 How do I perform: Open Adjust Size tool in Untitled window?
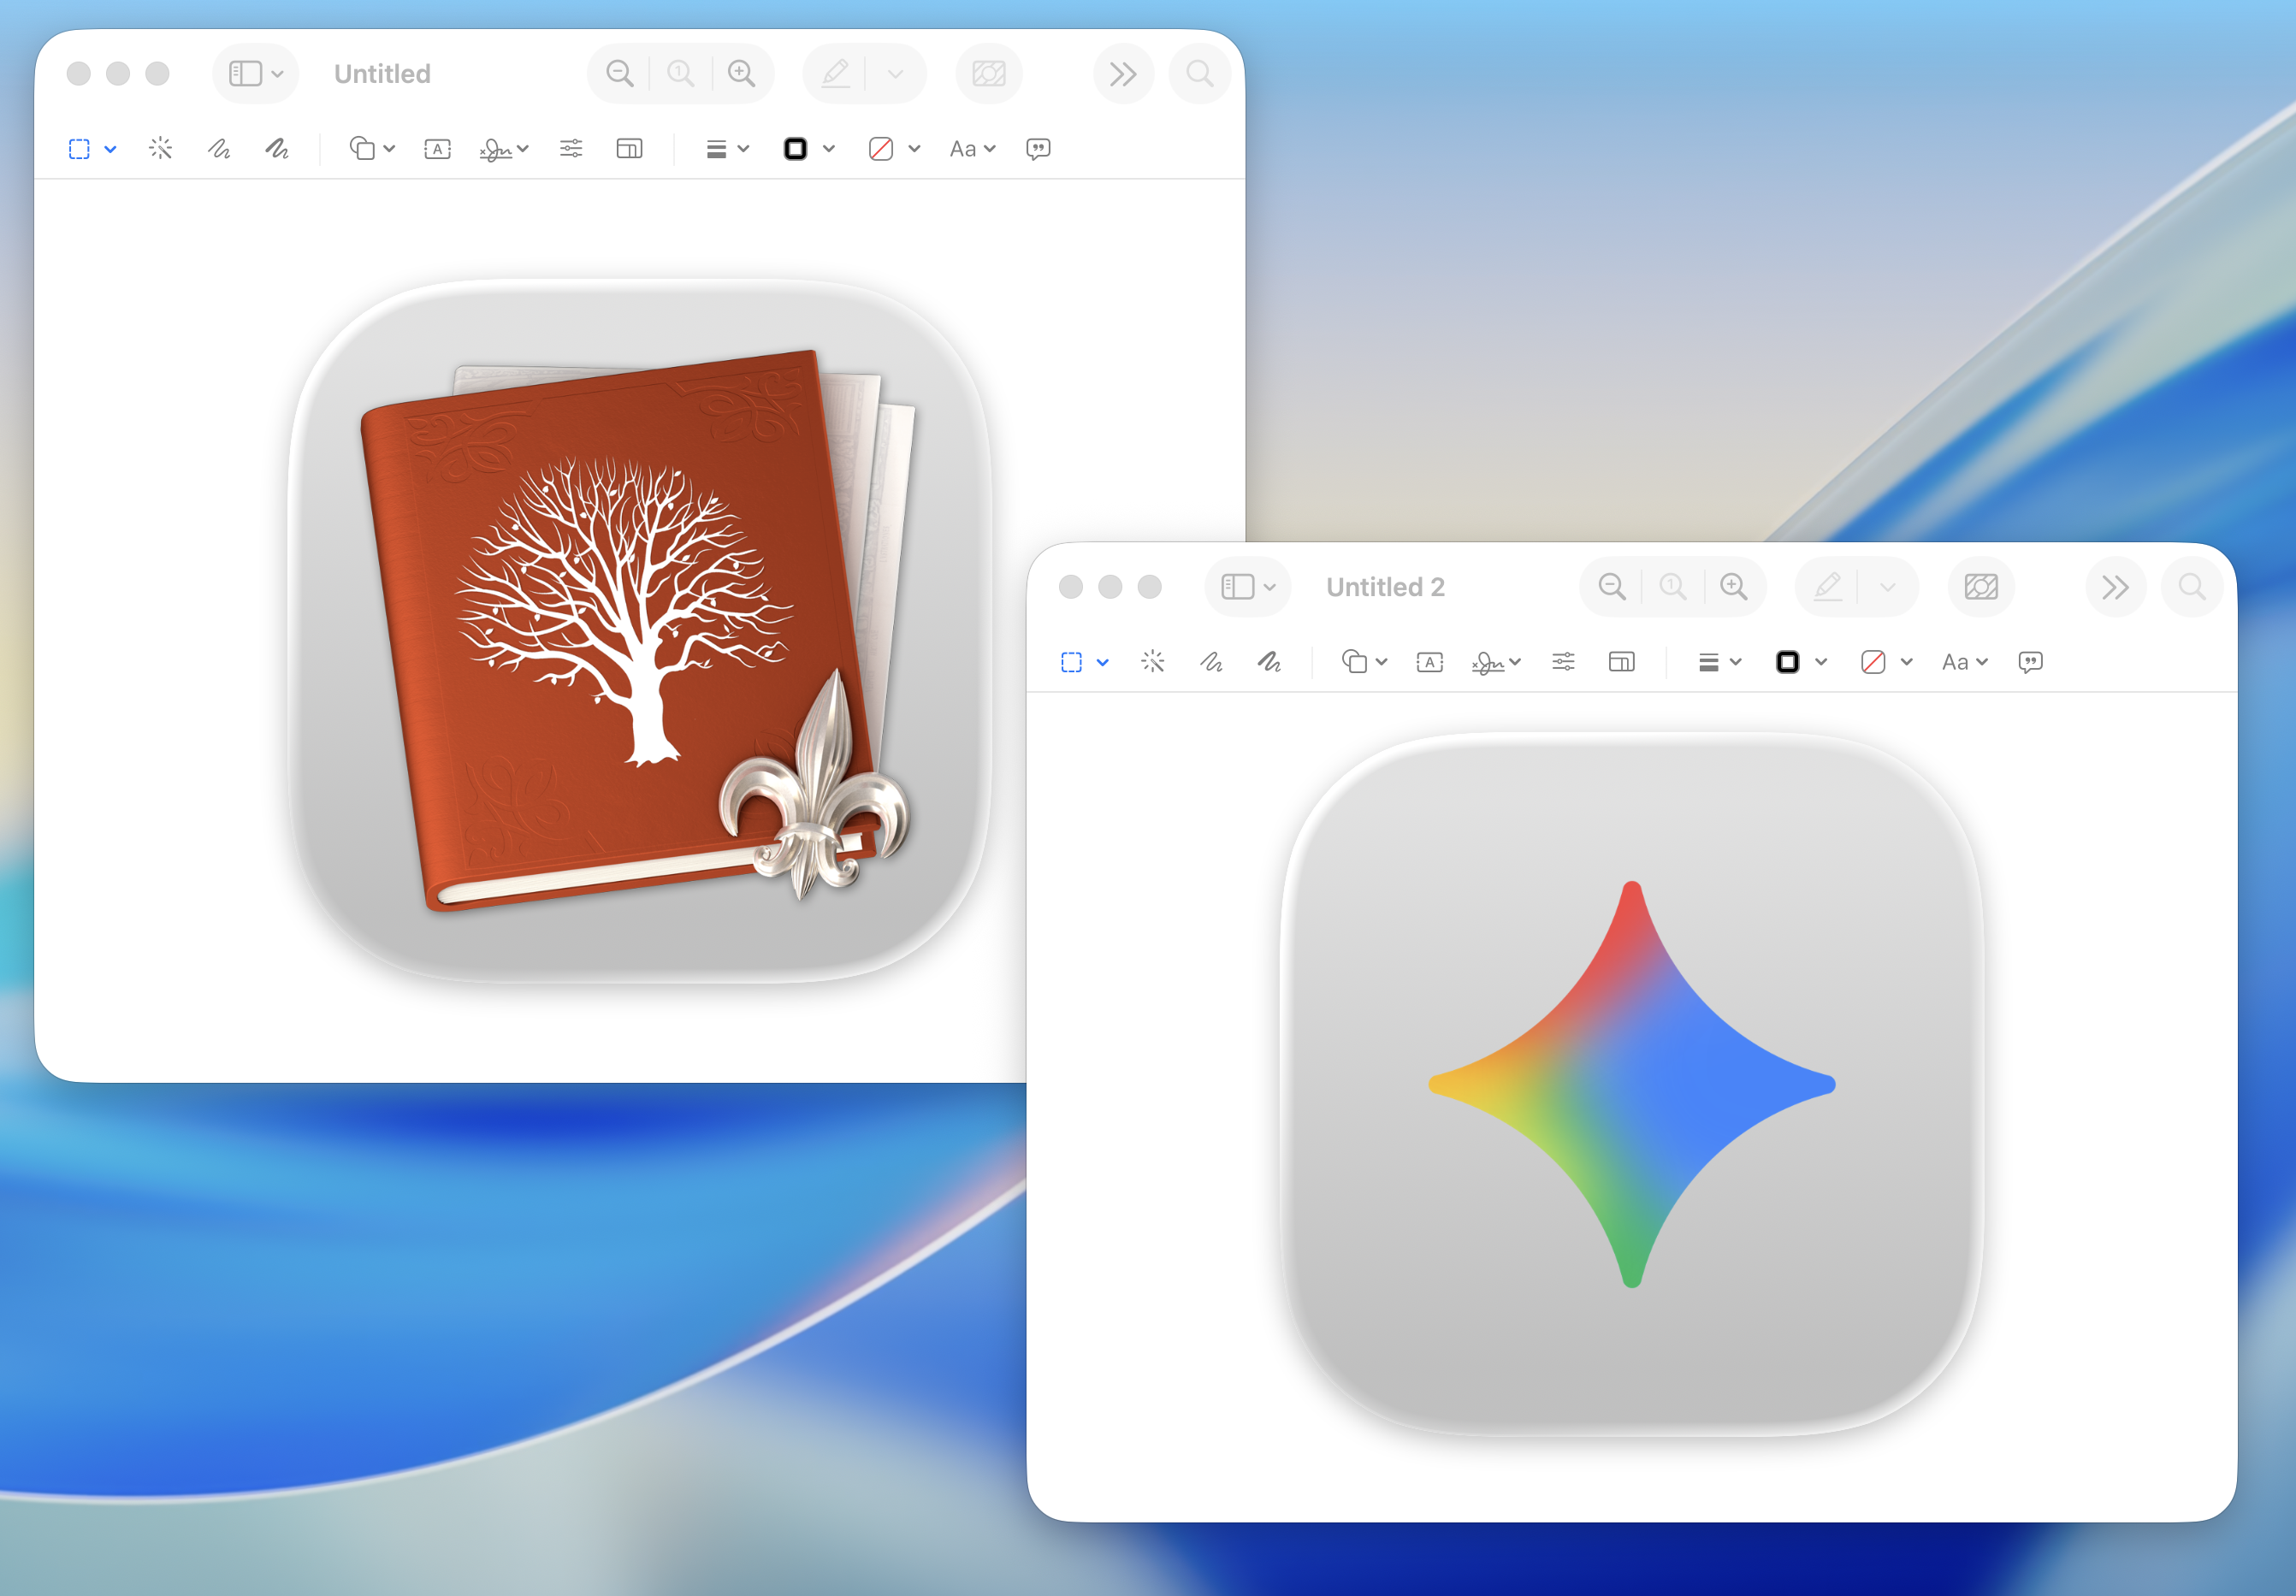pyautogui.click(x=629, y=149)
